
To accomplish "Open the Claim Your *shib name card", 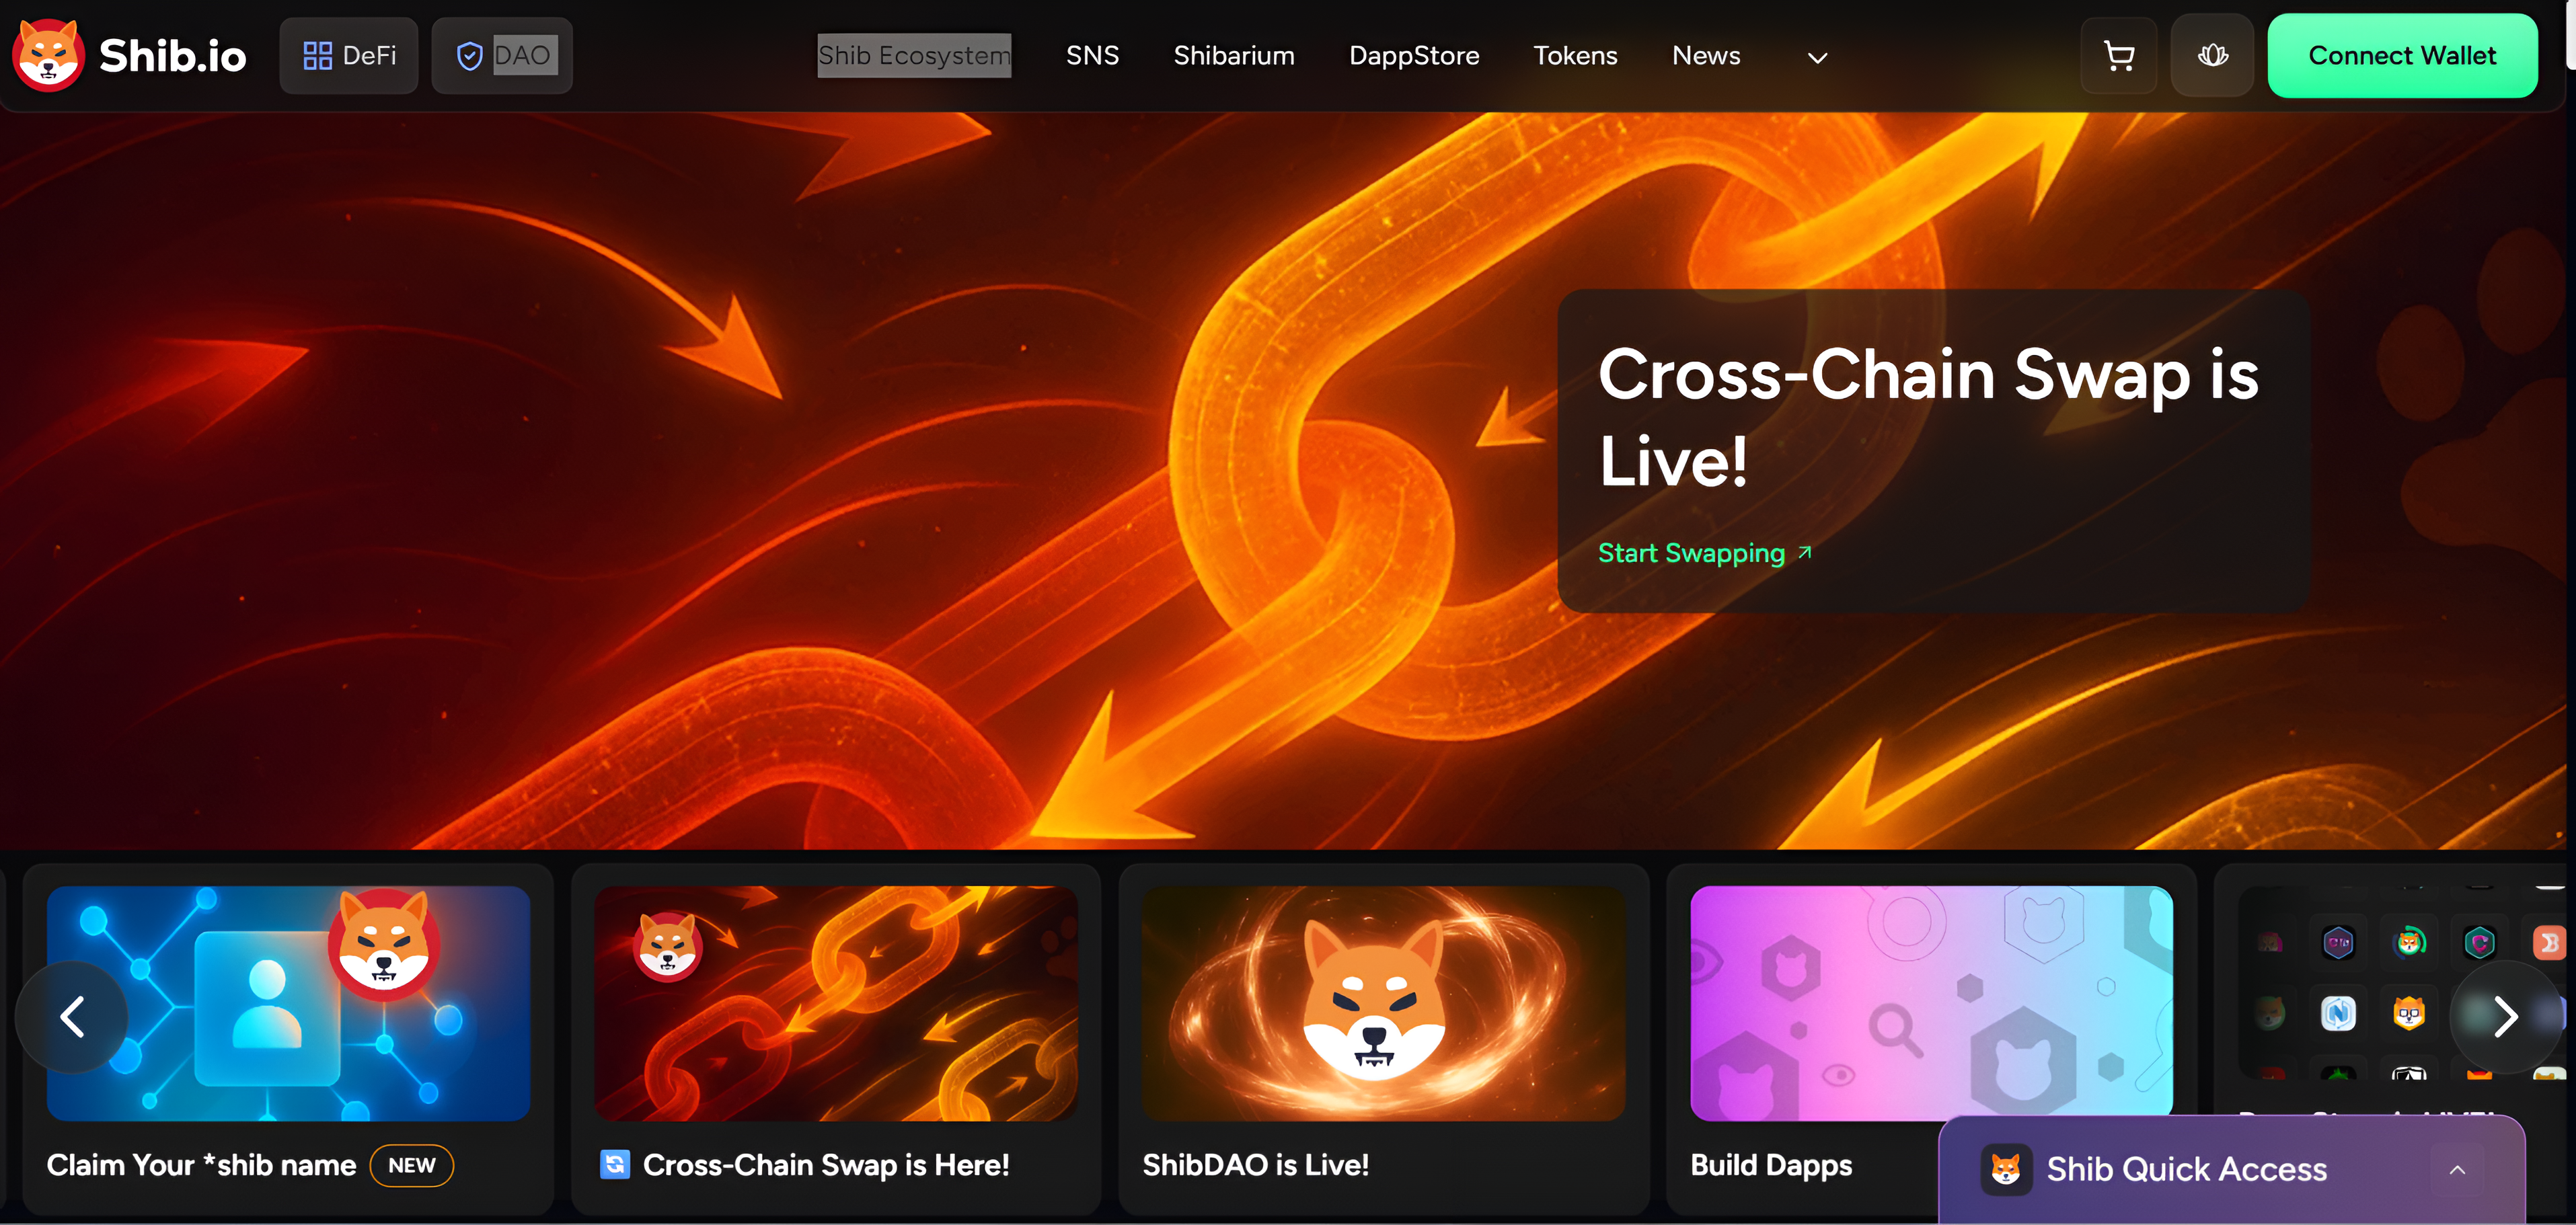I will [288, 1039].
